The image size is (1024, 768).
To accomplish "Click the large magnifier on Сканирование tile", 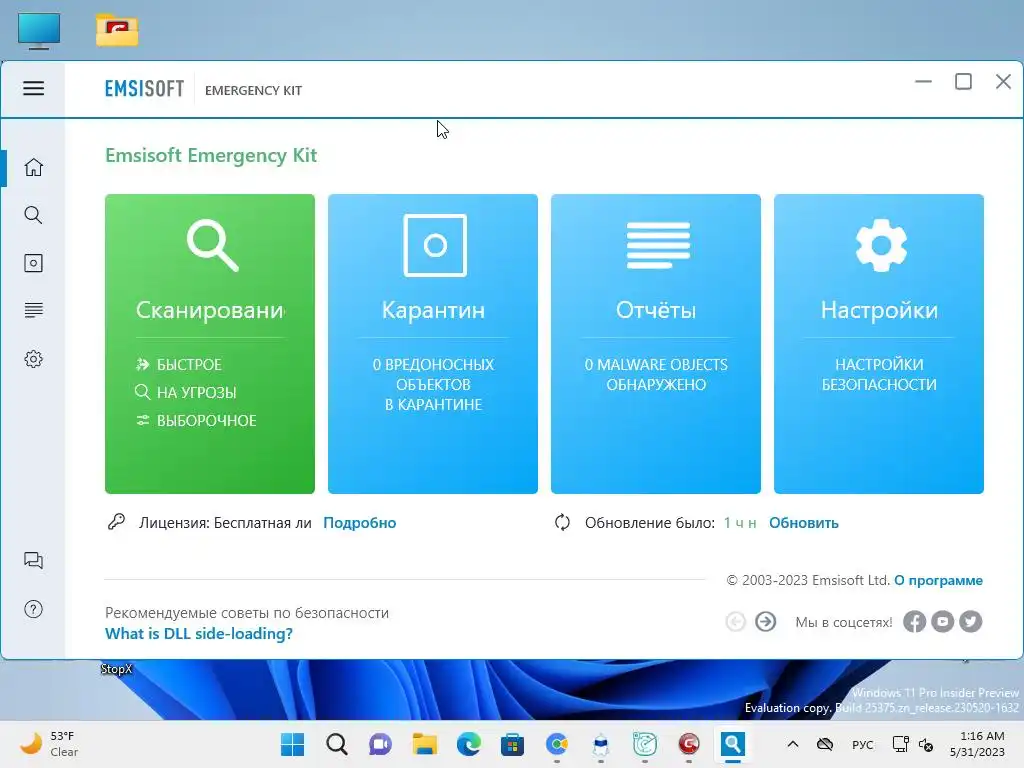I will click(212, 245).
